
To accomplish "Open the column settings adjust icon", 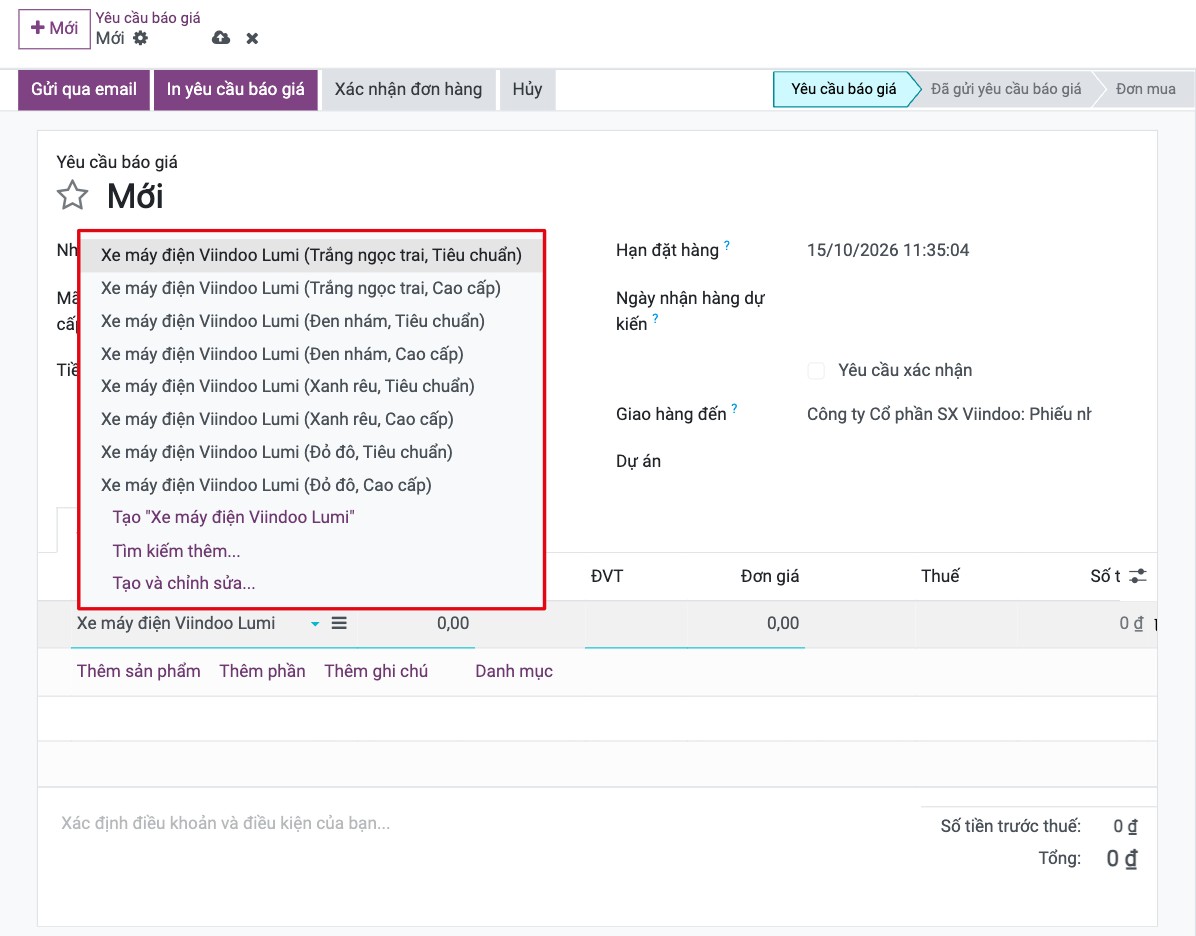I will [x=1138, y=576].
